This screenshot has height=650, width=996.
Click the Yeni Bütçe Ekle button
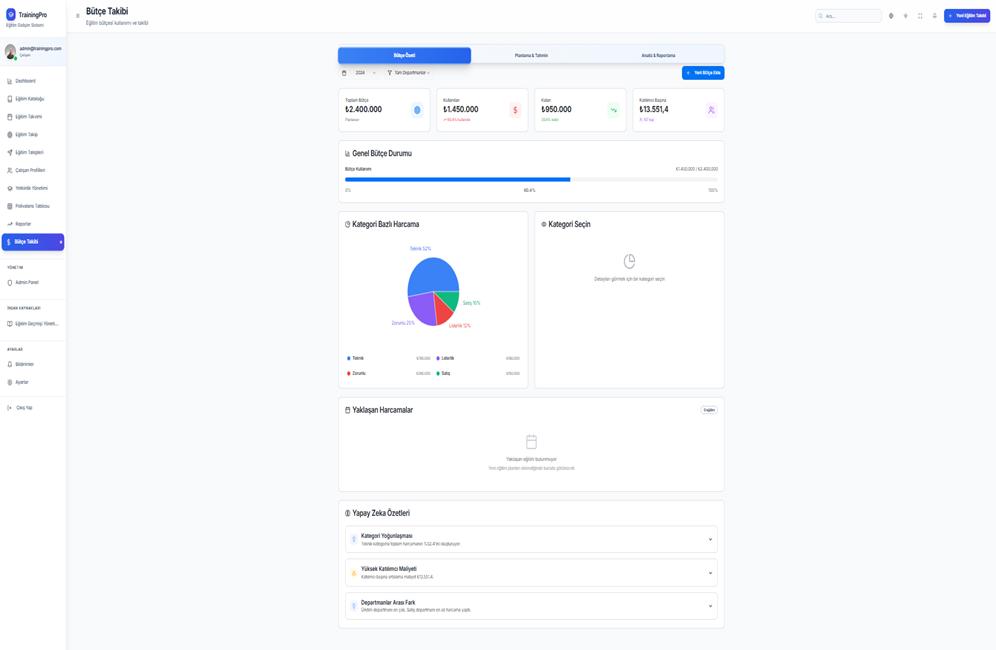point(703,73)
